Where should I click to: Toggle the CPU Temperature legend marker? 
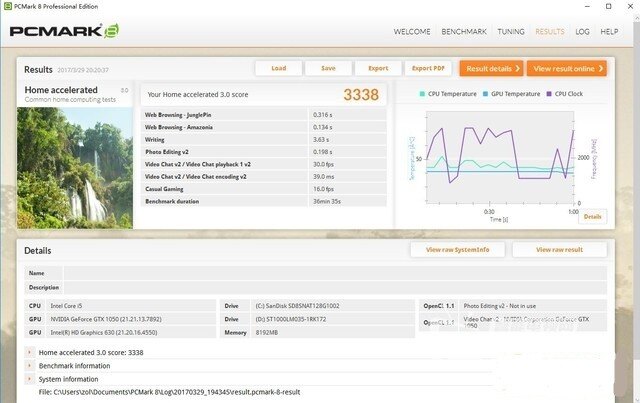tap(423, 93)
